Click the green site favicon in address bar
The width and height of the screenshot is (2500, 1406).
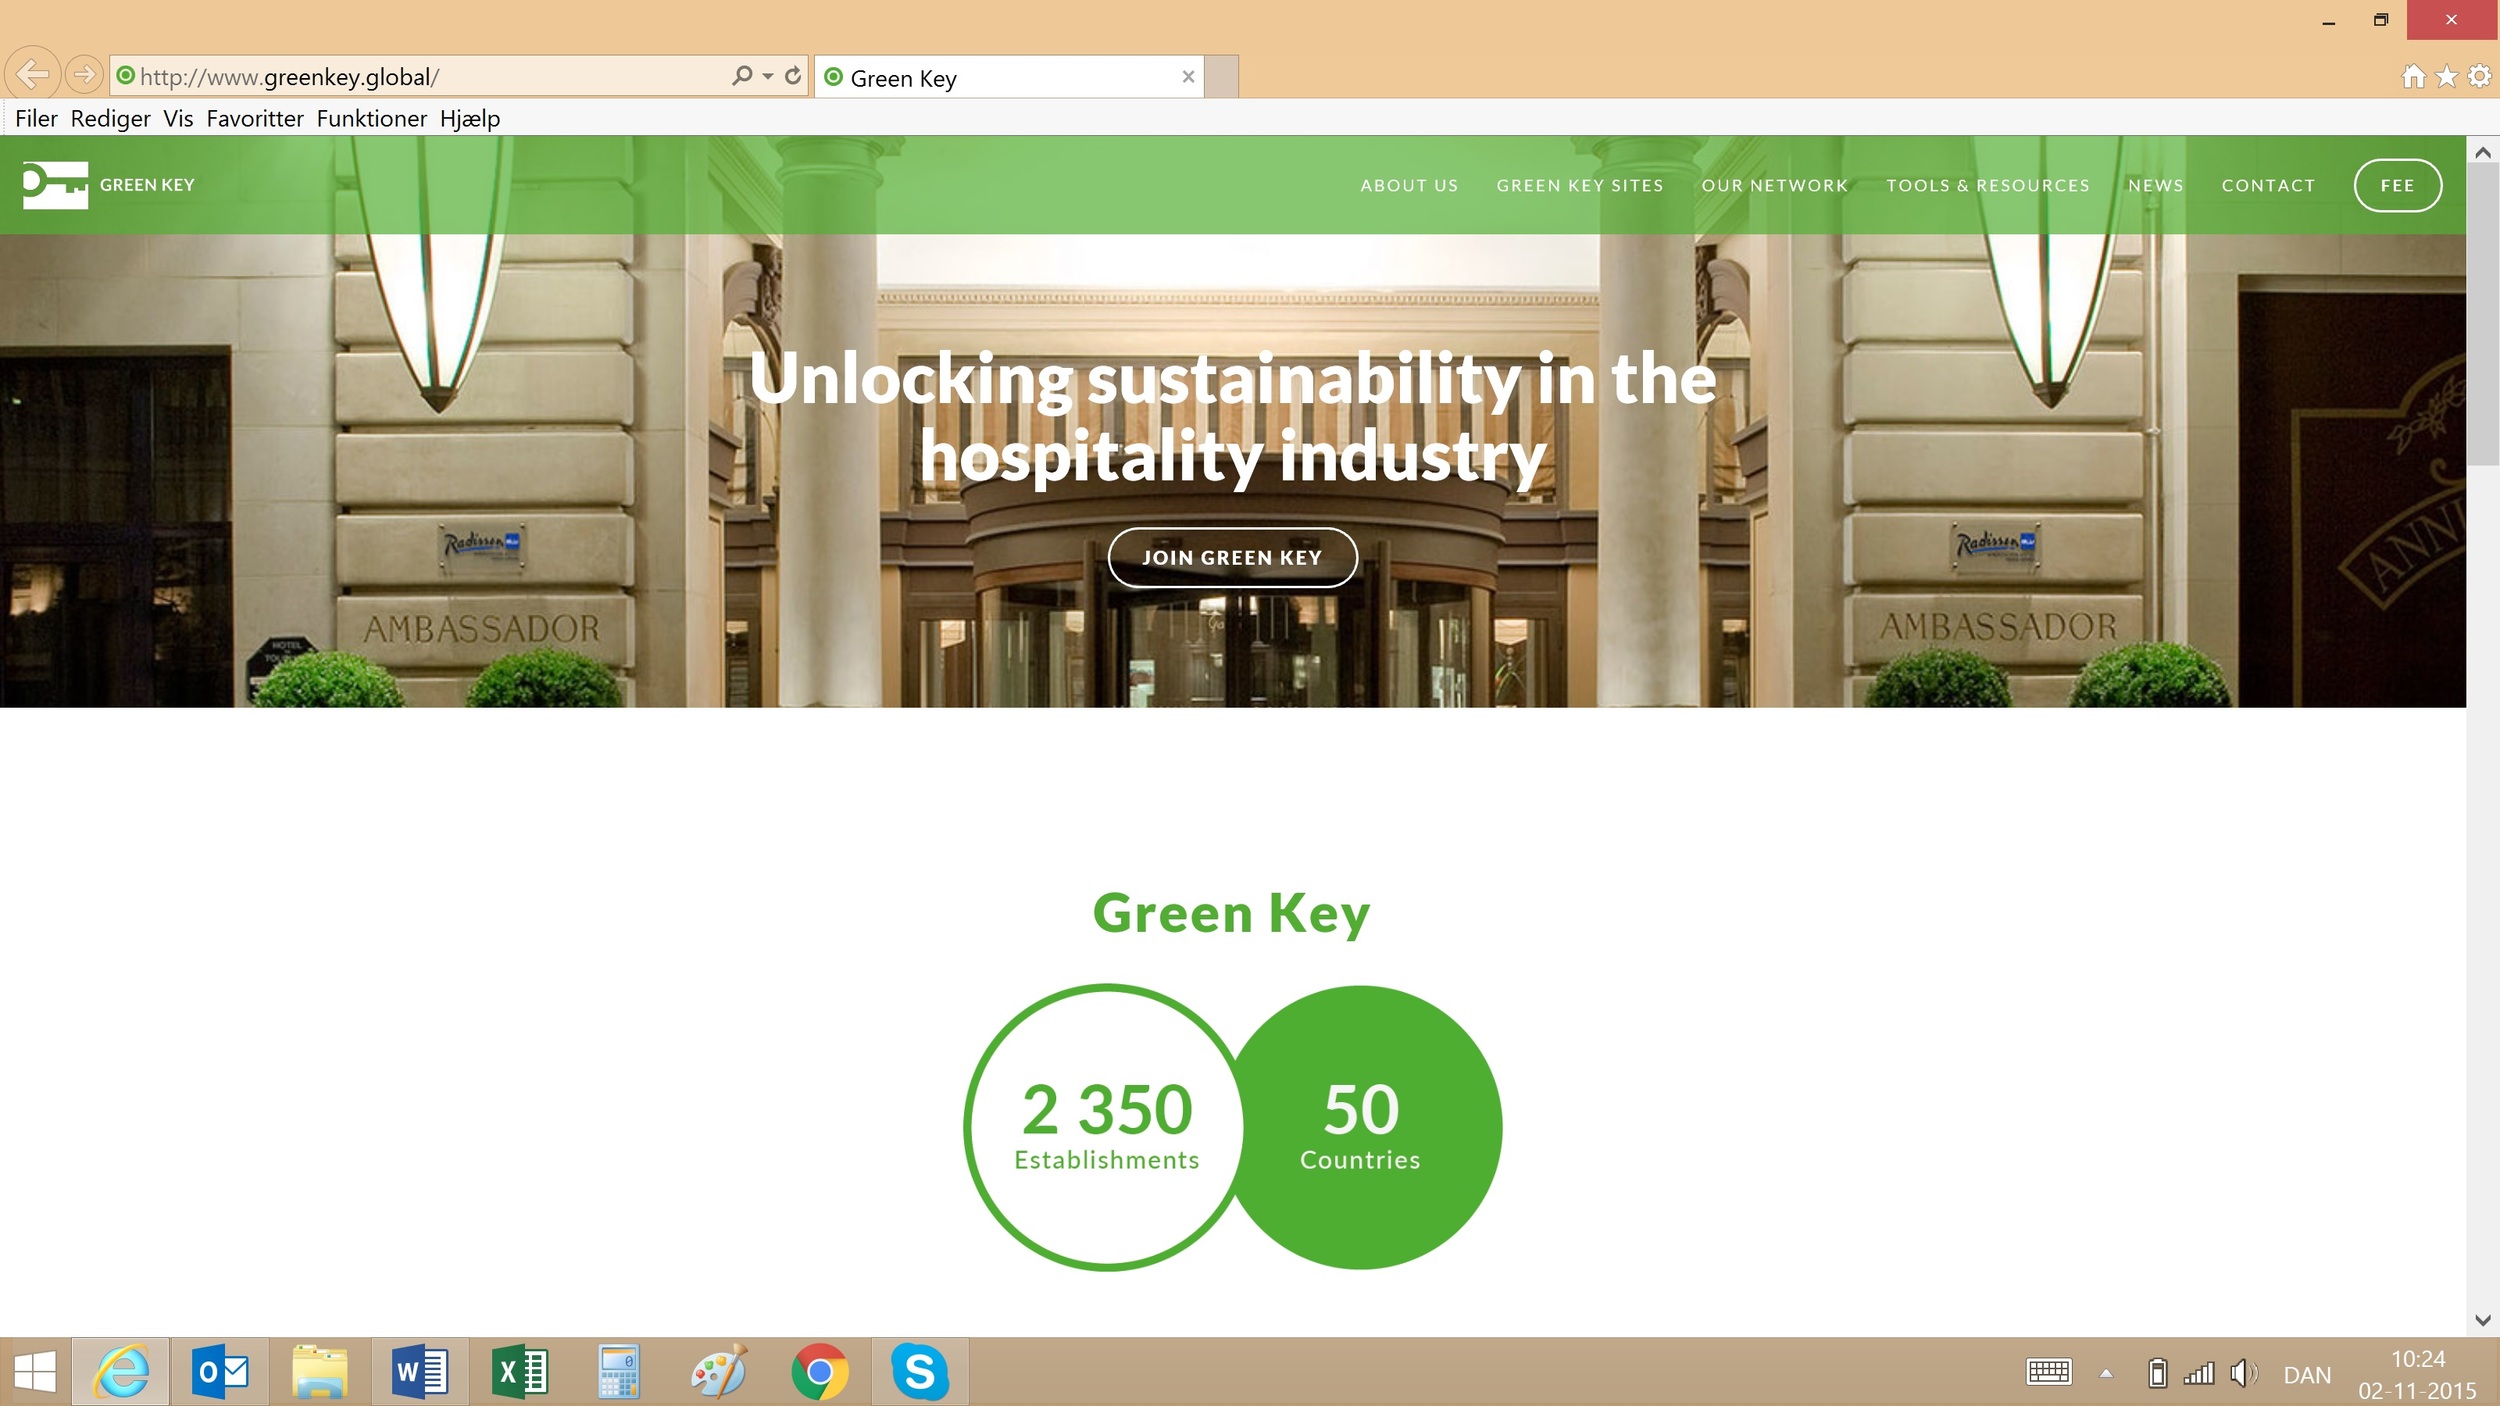tap(125, 76)
